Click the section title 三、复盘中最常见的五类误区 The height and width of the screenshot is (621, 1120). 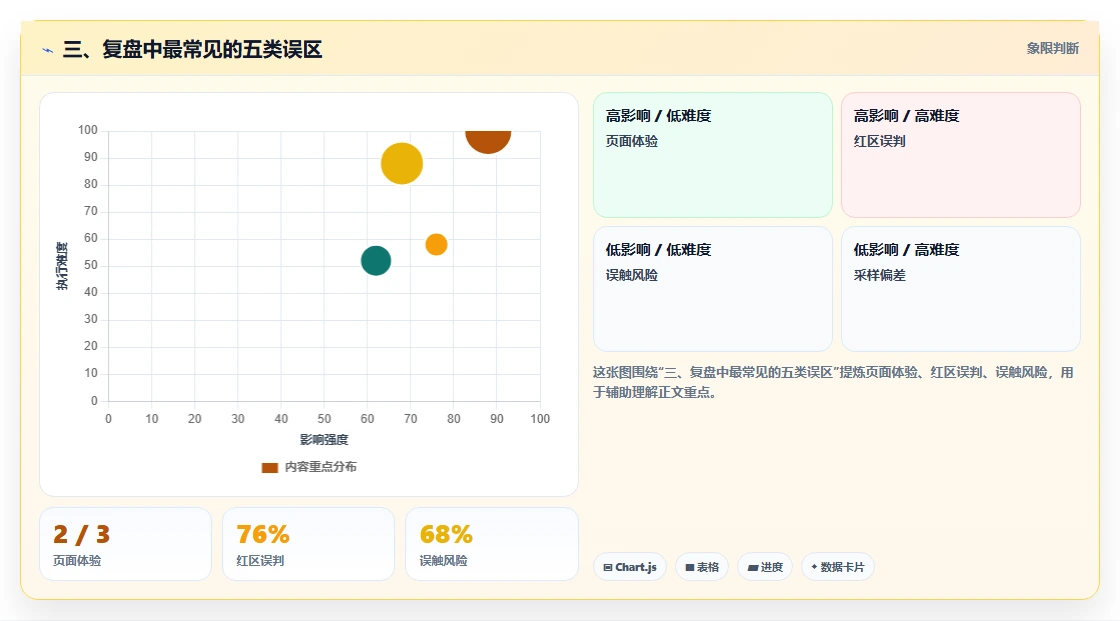click(x=192, y=49)
